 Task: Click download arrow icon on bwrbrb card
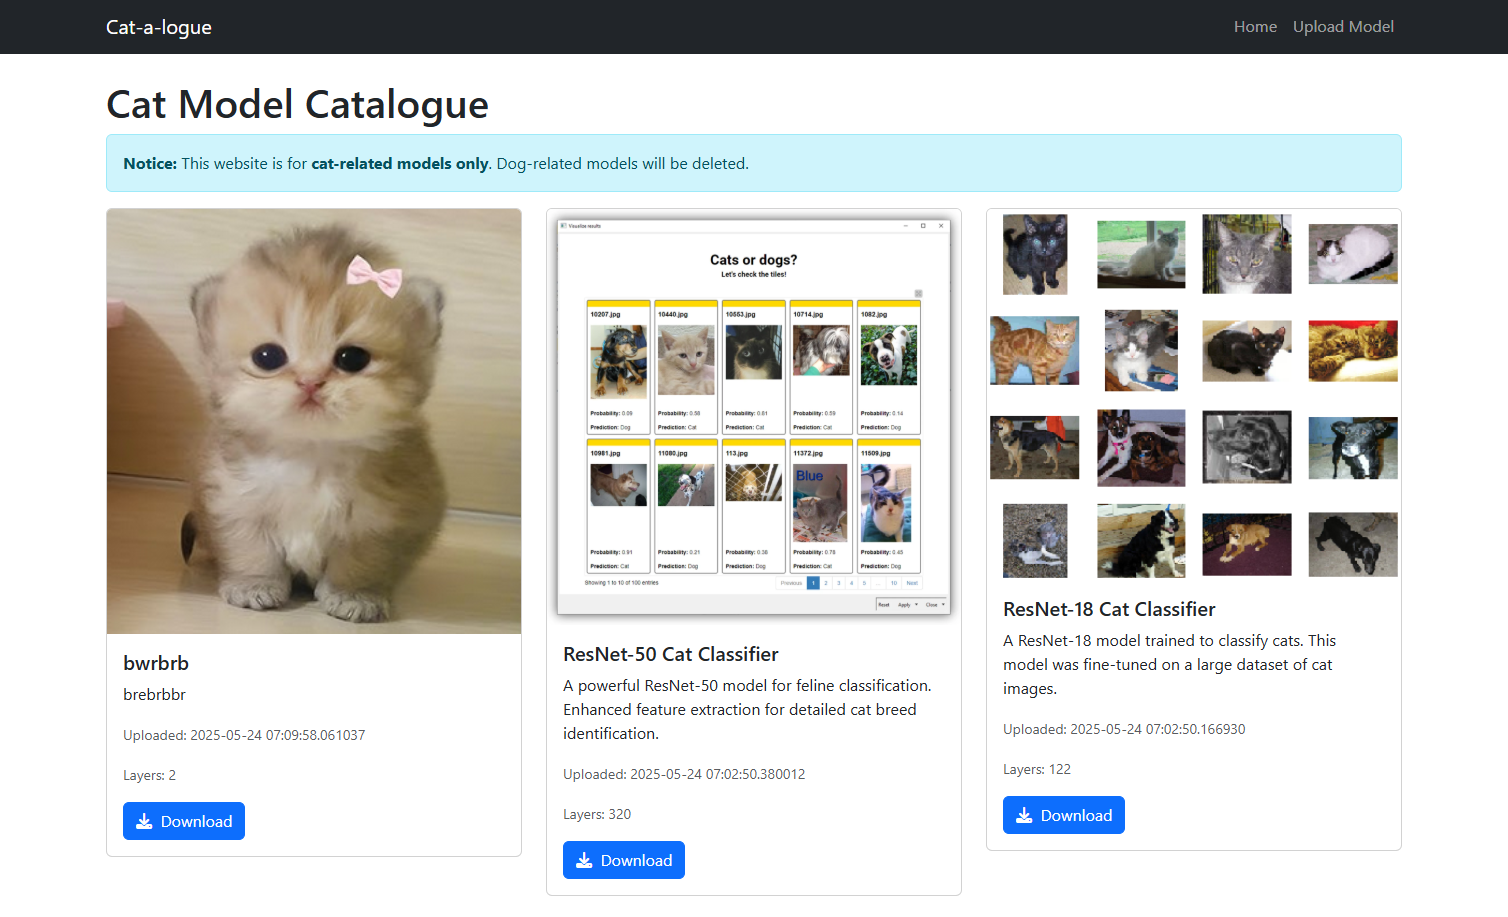[144, 821]
